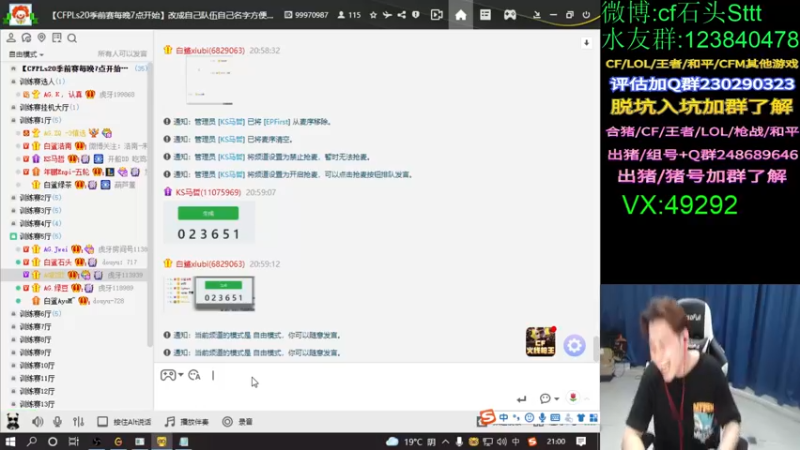Select the 训练赛12厅 channel
800x450 pixels.
coord(37,391)
